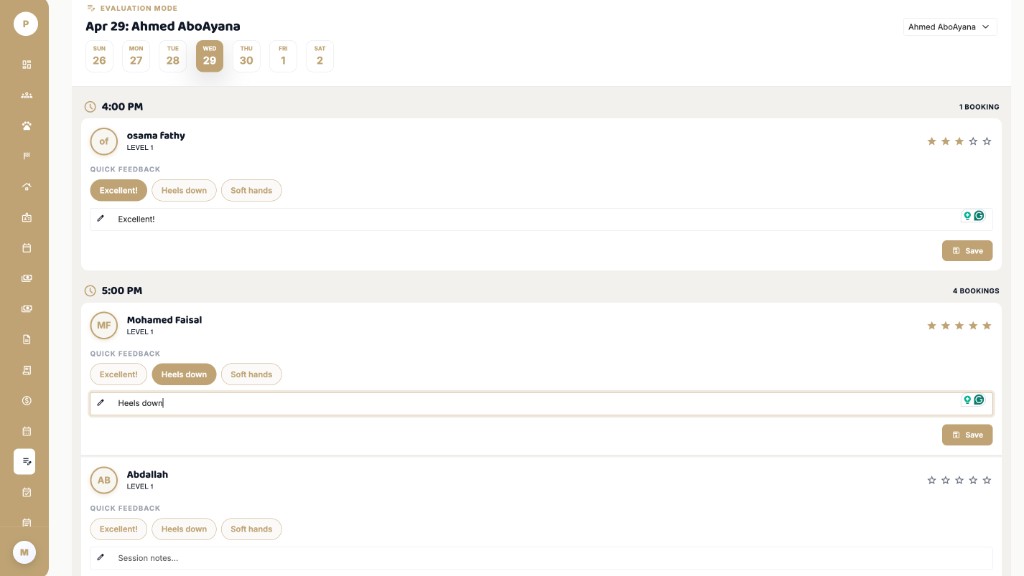Viewport: 1024px width, 576px height.
Task: Set osama fathy rating to one star
Action: 932,142
